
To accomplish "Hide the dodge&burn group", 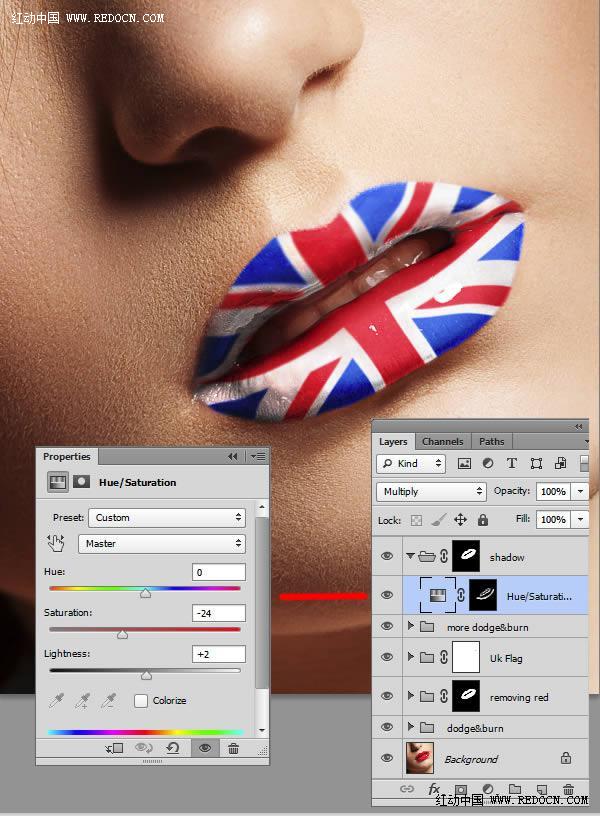I will pyautogui.click(x=387, y=727).
